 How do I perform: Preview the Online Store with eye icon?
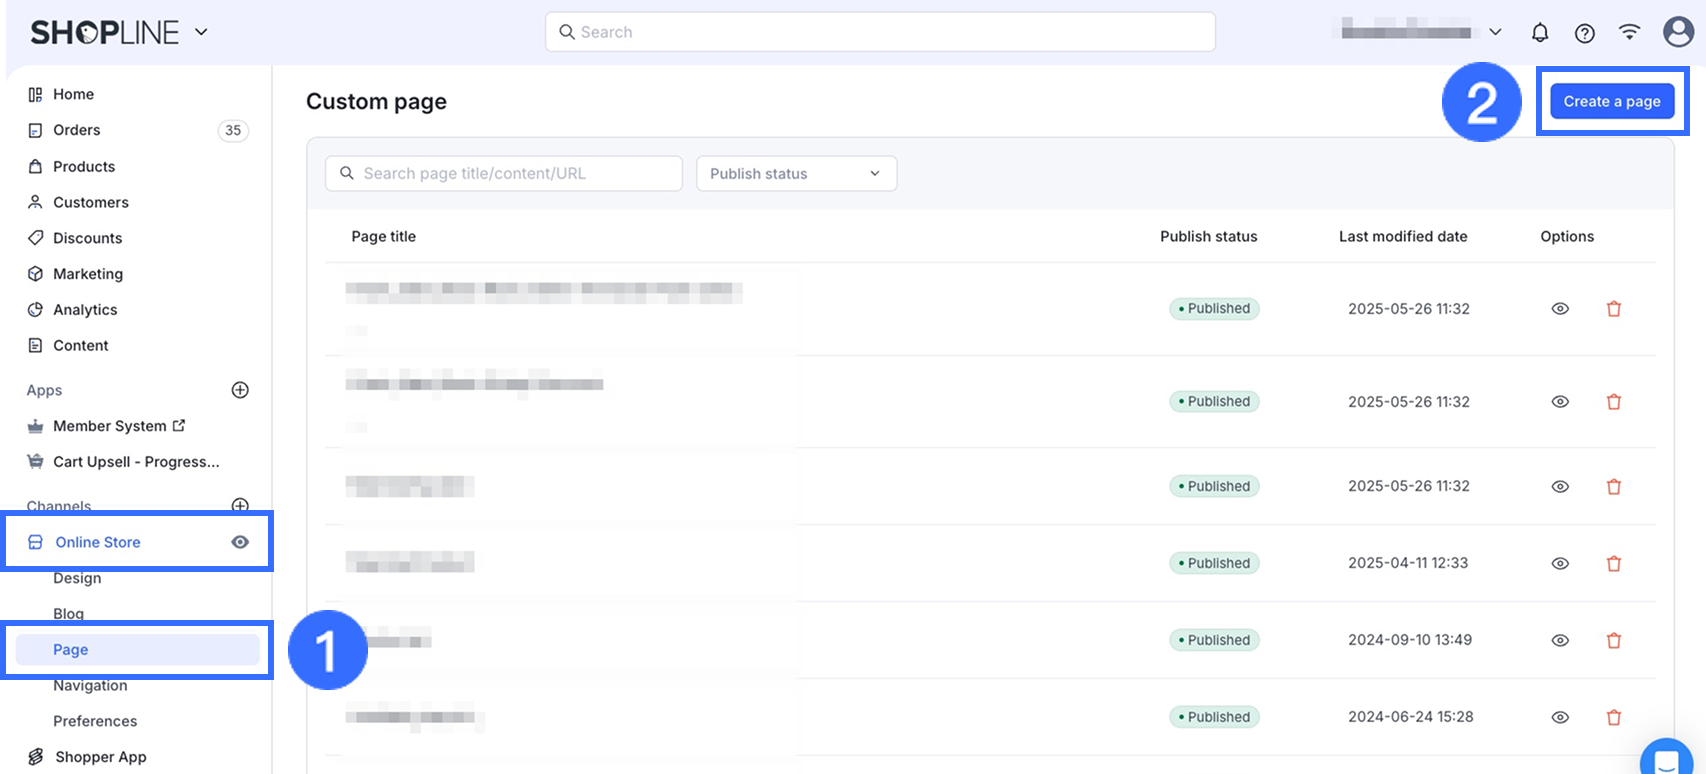pos(240,542)
